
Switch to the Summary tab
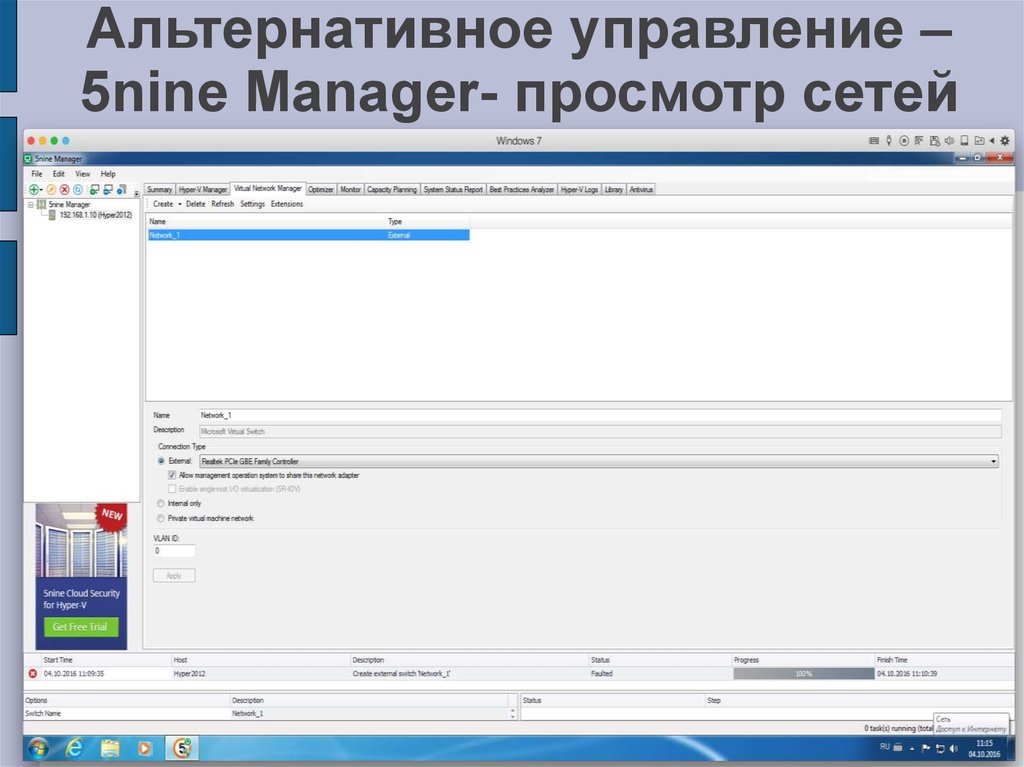[159, 189]
